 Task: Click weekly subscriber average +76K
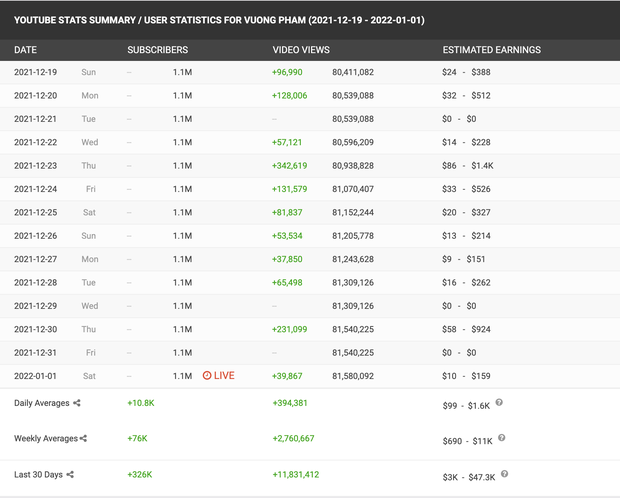coord(137,438)
